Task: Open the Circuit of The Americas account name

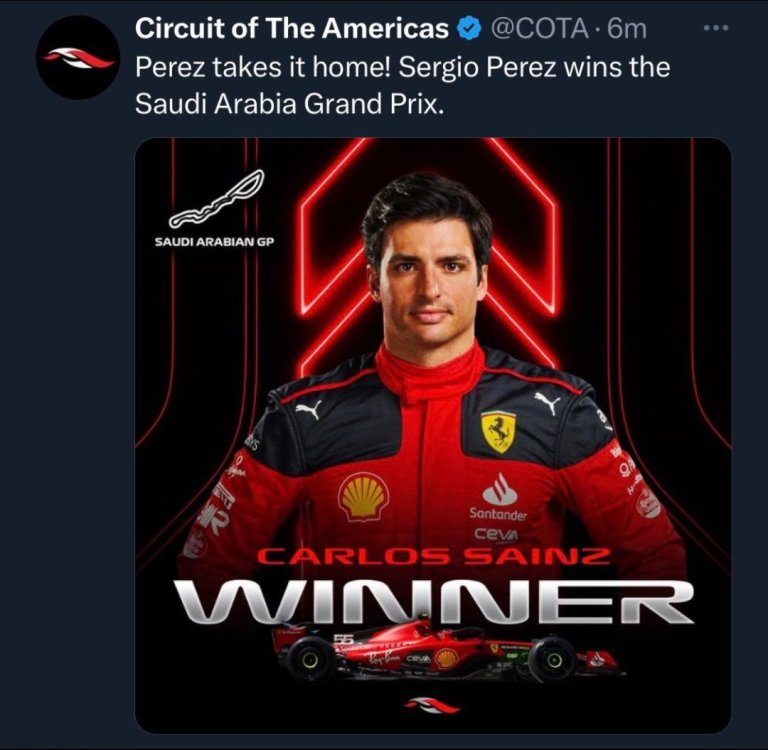Action: click(292, 30)
